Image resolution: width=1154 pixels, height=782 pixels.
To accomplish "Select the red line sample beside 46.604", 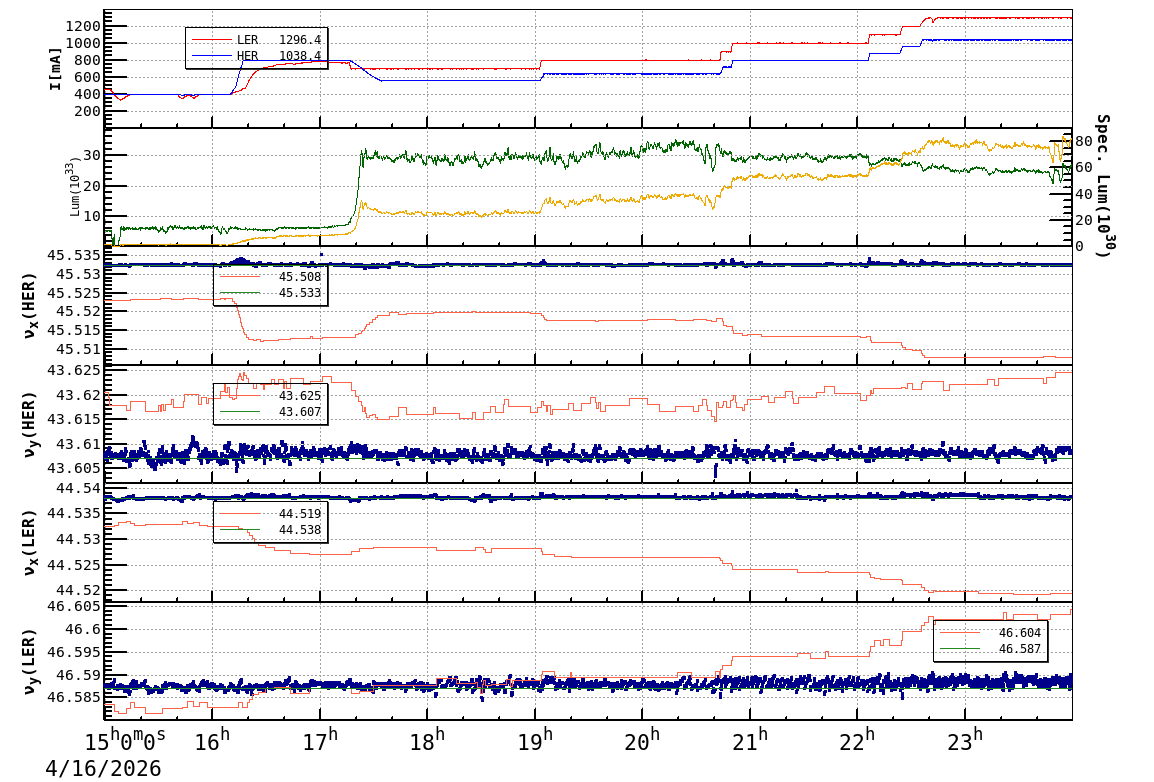I will pyautogui.click(x=960, y=633).
